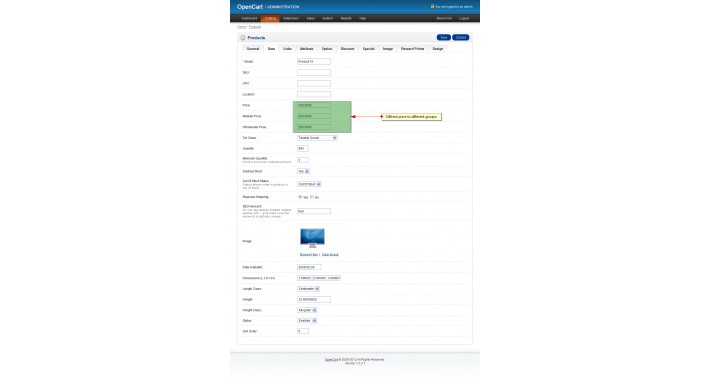The image size is (710, 380).
Task: Click the Model input field
Action: [314, 62]
